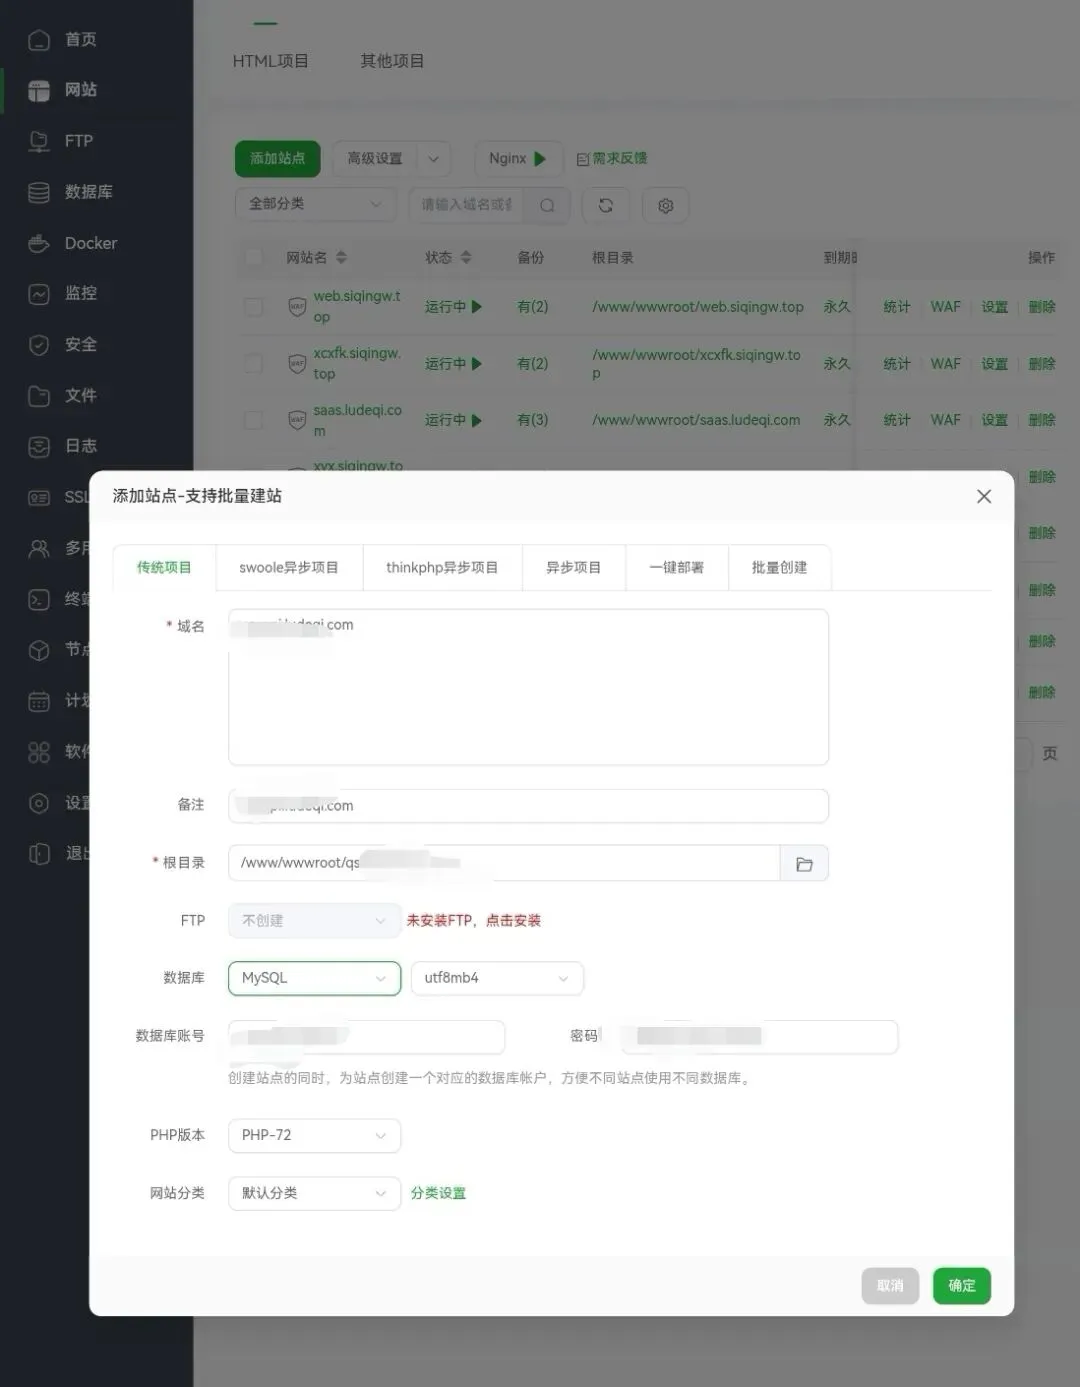
Task: Open the 首页 home sidebar icon
Action: point(39,39)
